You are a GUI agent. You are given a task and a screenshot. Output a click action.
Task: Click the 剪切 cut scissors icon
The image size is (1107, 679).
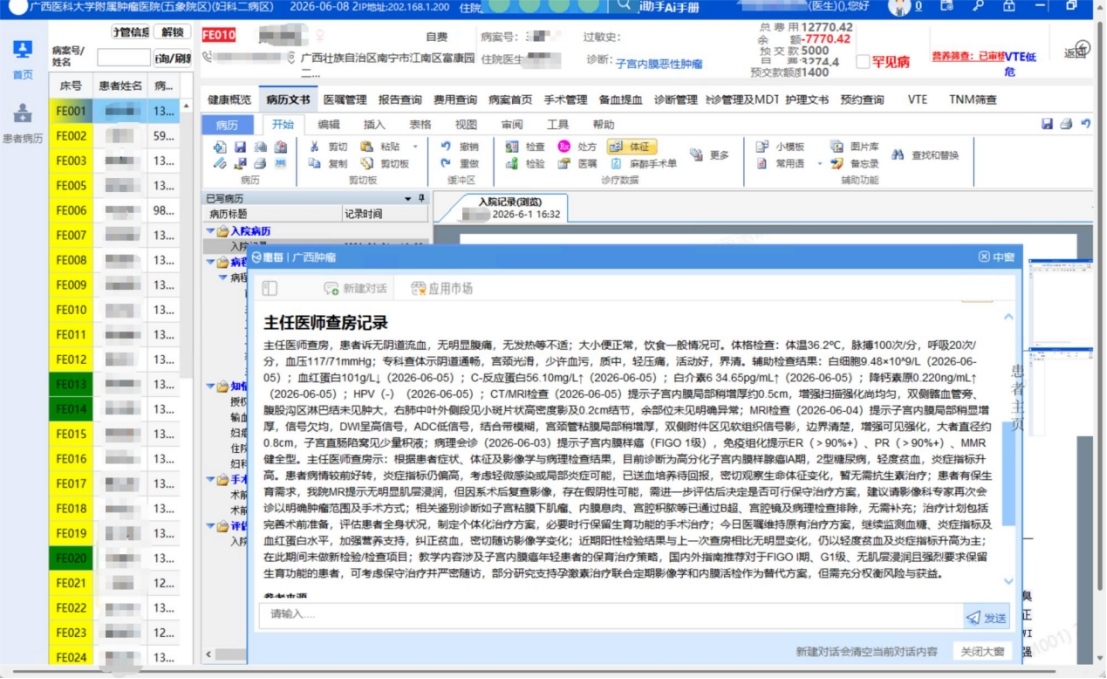314,147
